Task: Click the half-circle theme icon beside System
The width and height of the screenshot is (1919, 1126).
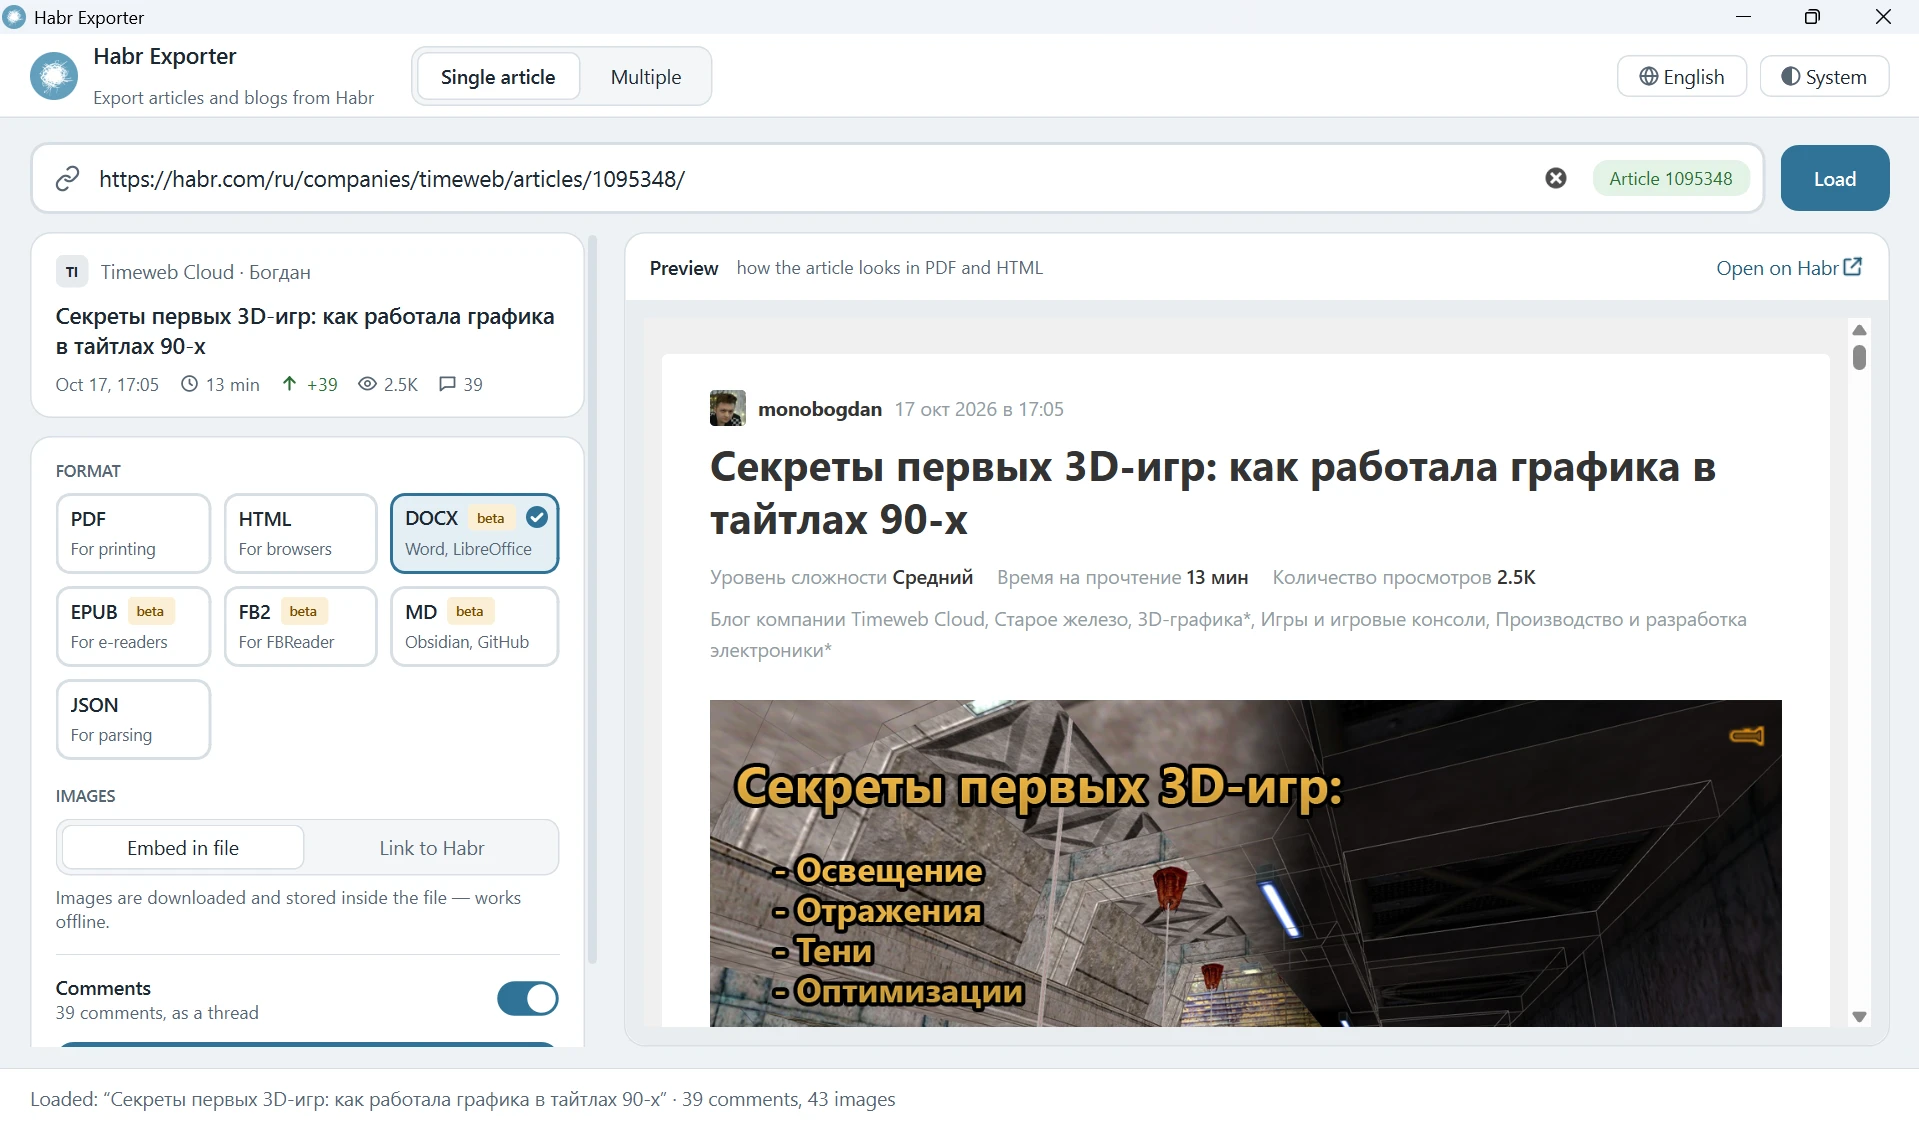Action: 1791,77
